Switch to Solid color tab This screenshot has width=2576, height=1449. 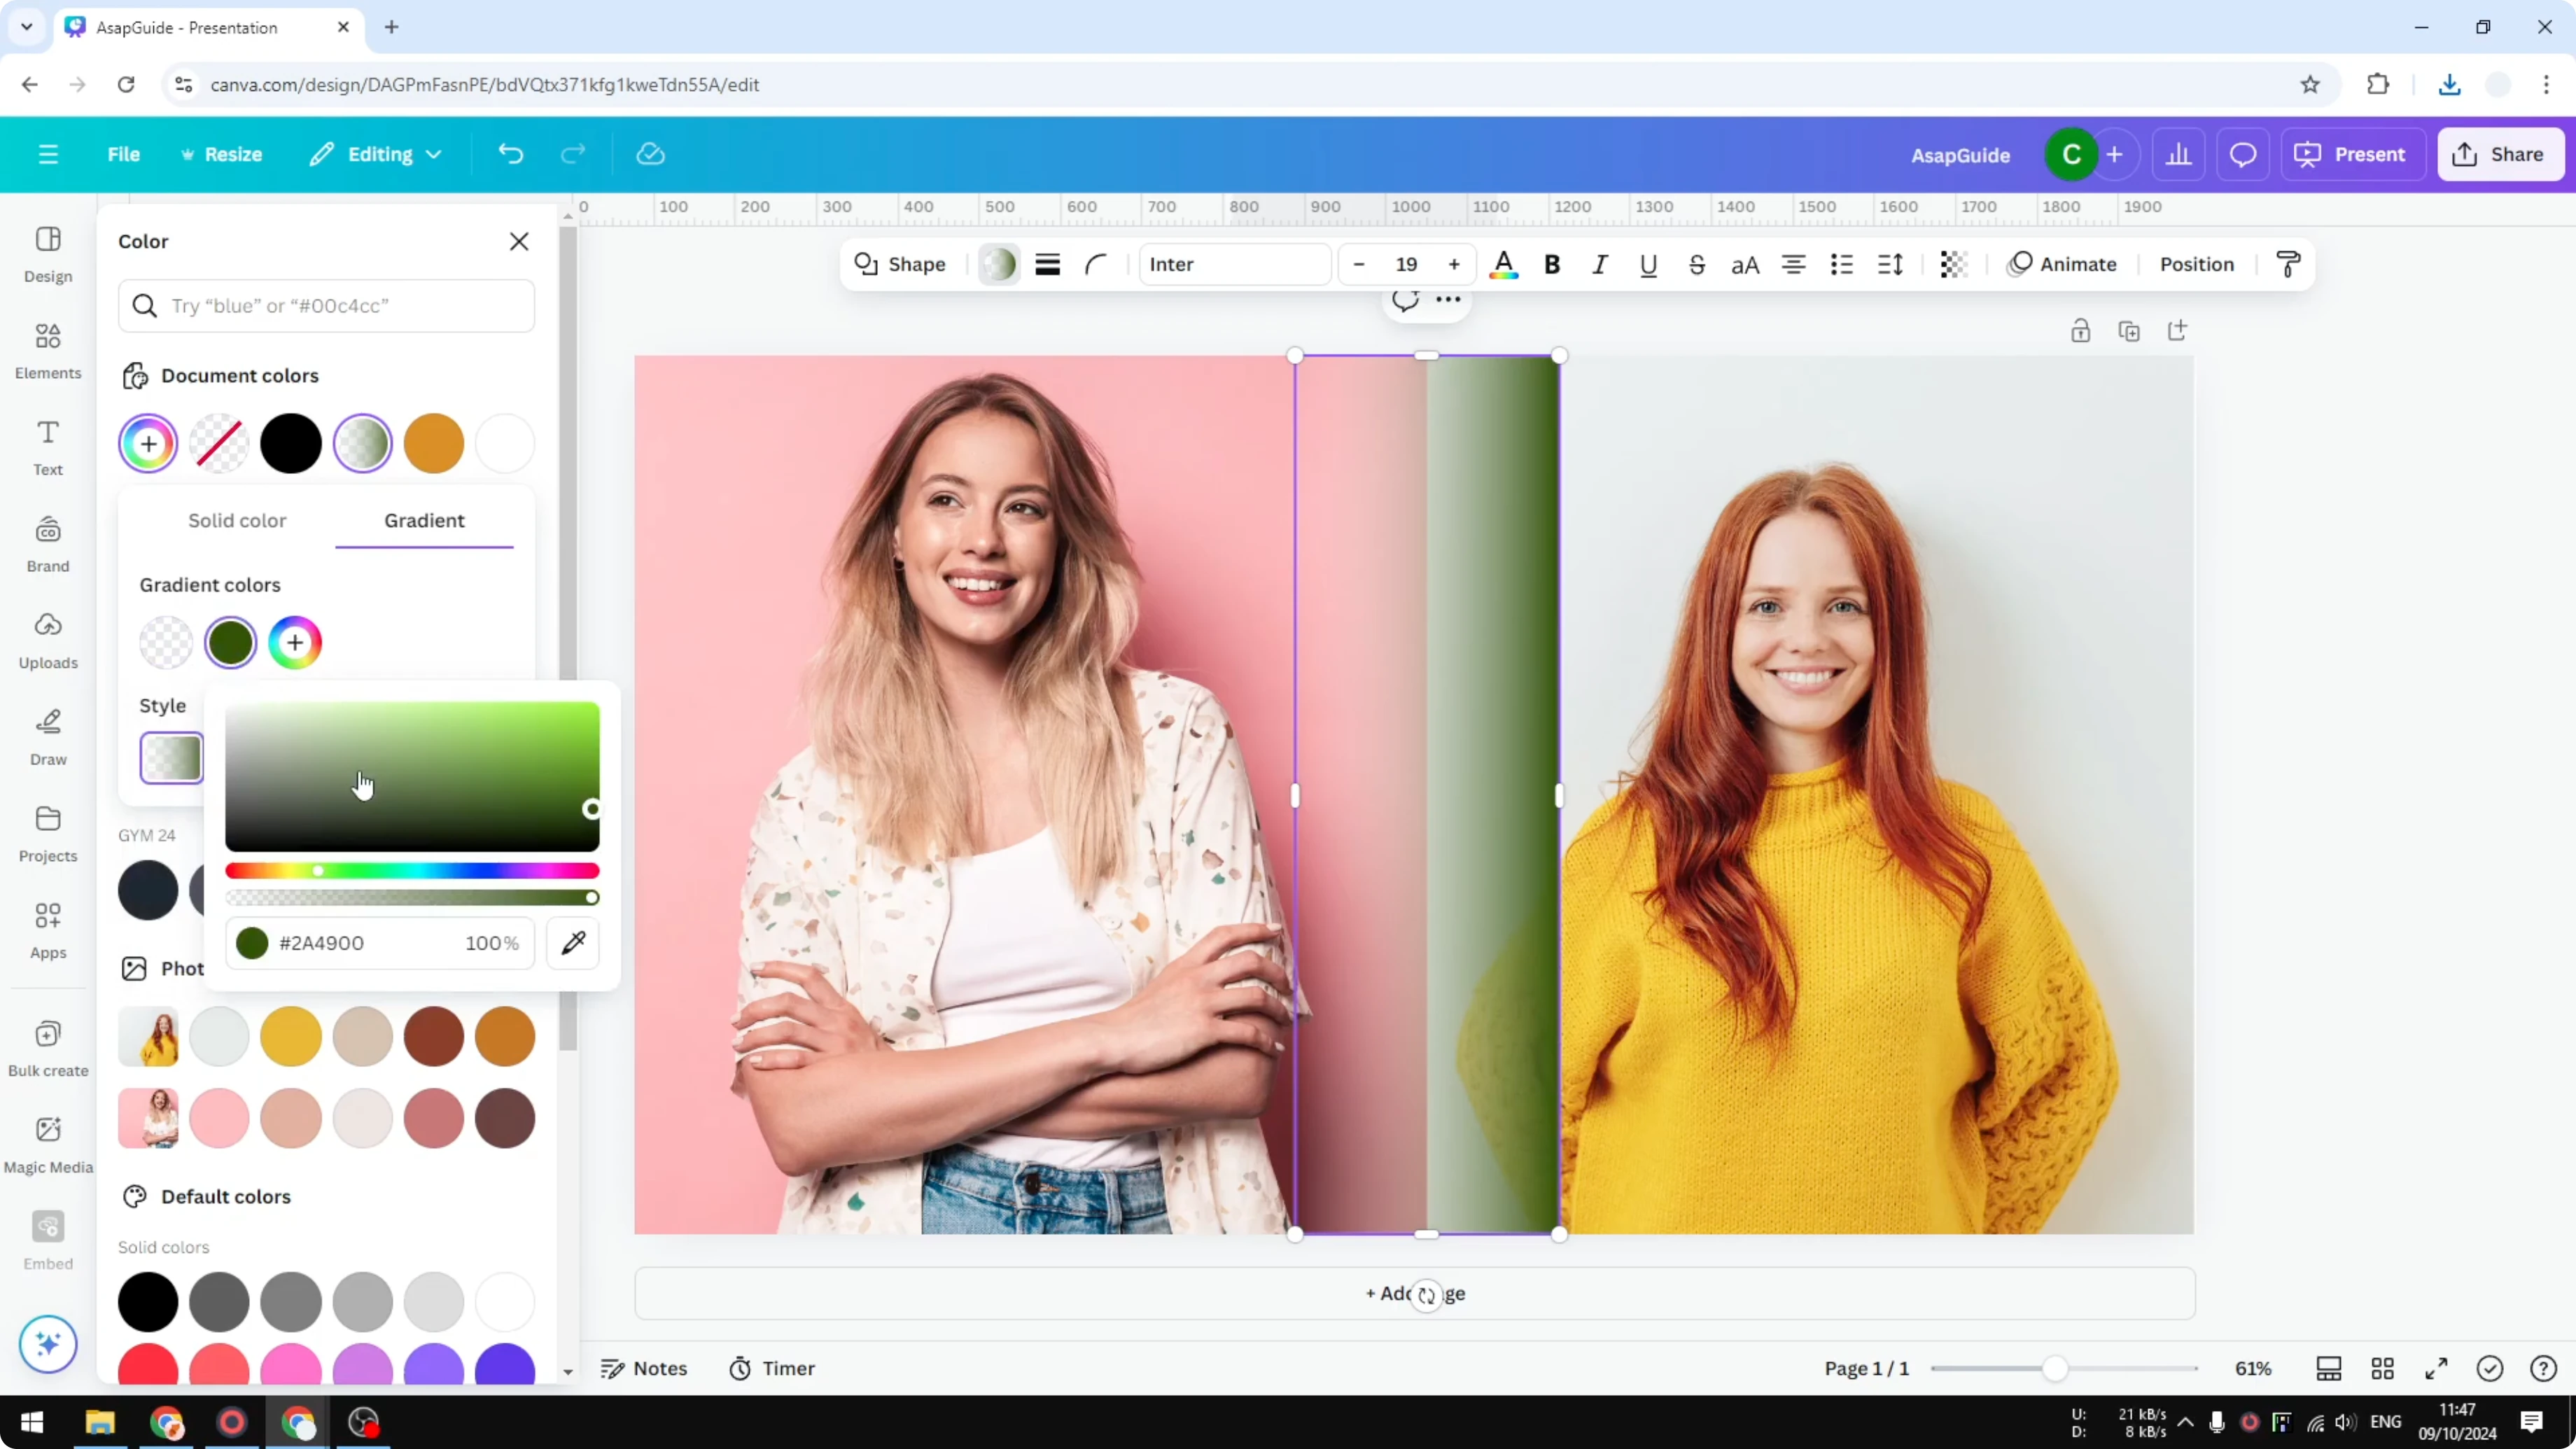point(237,520)
